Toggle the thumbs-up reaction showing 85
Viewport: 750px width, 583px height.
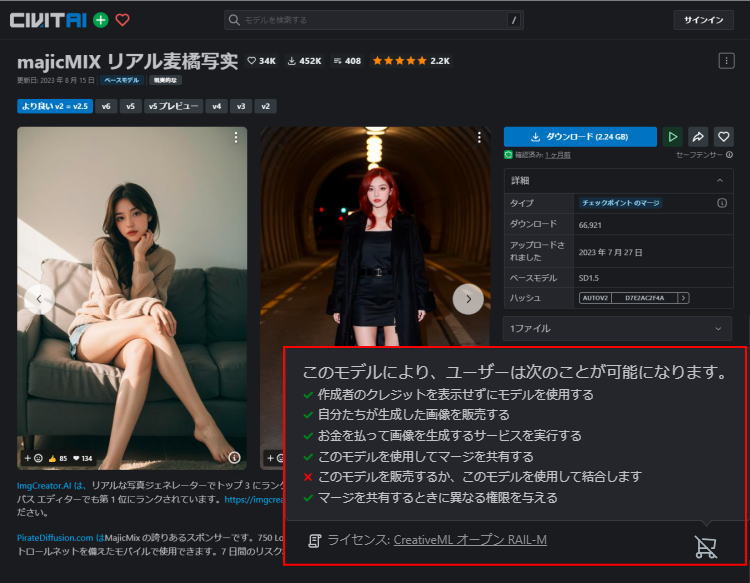(x=59, y=458)
